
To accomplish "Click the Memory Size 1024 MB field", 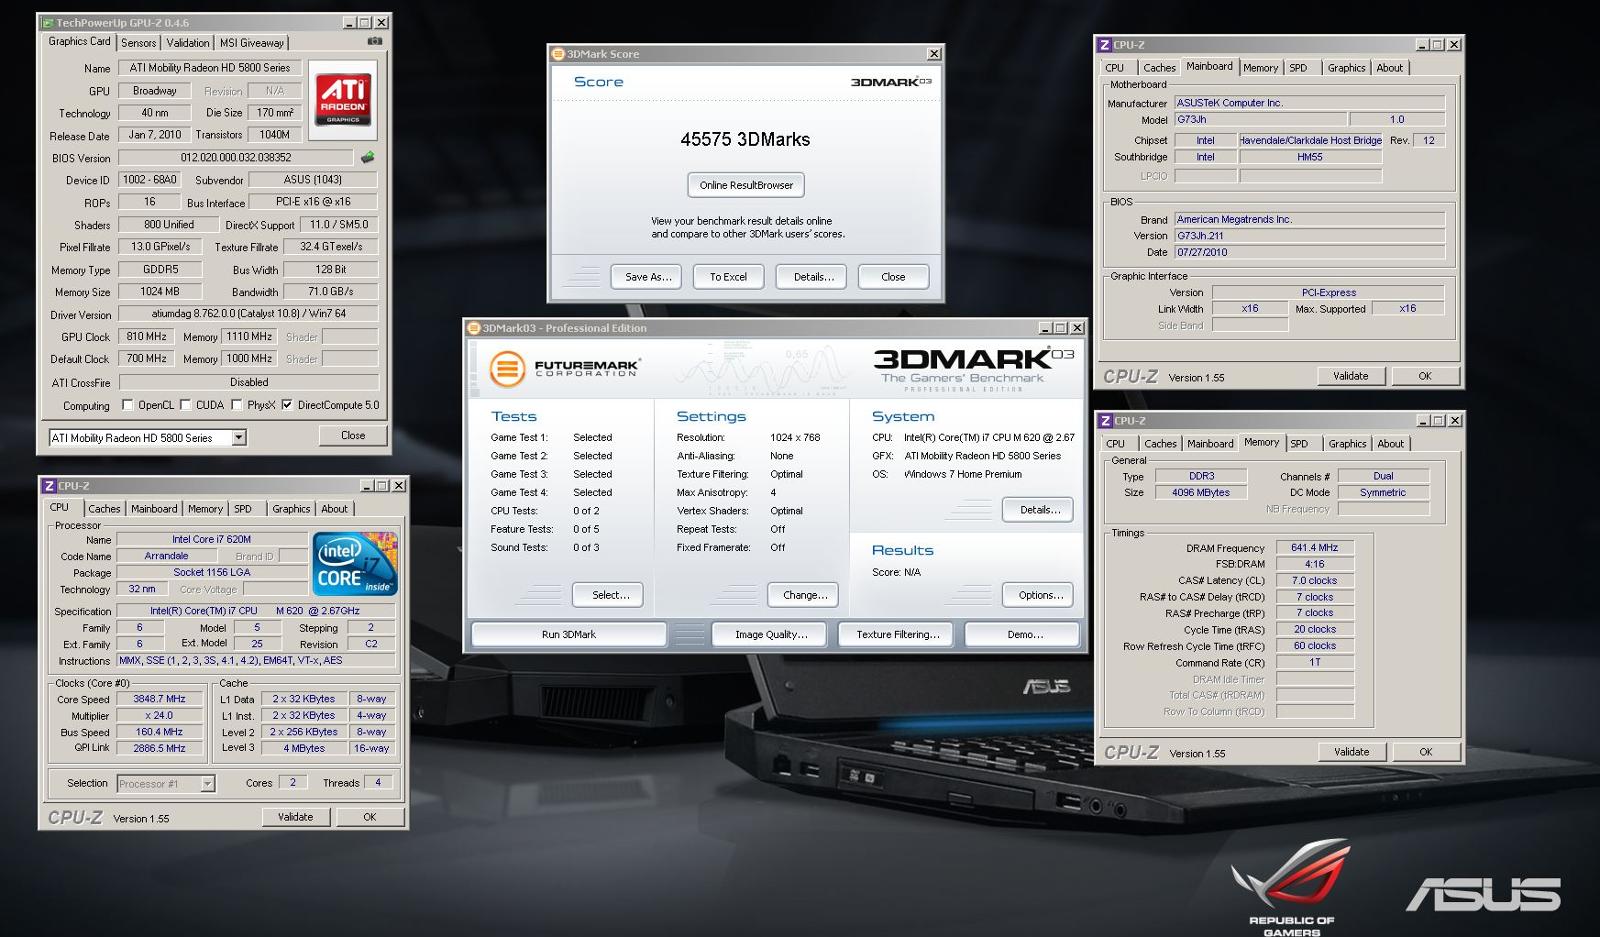I will tap(160, 292).
